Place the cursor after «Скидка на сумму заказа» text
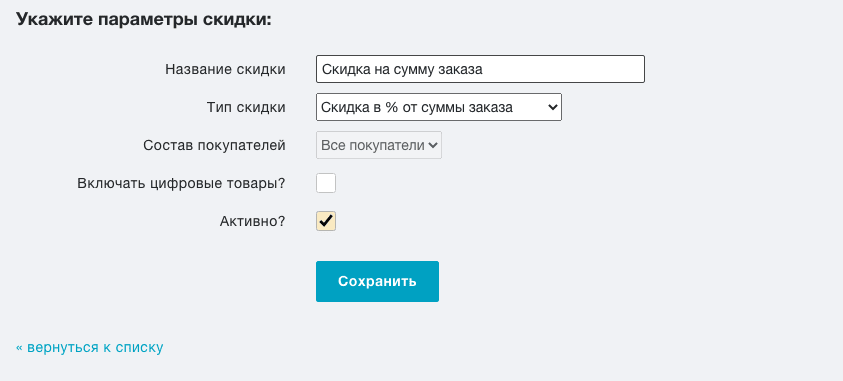Screen dimensions: 843x381 [x=485, y=69]
